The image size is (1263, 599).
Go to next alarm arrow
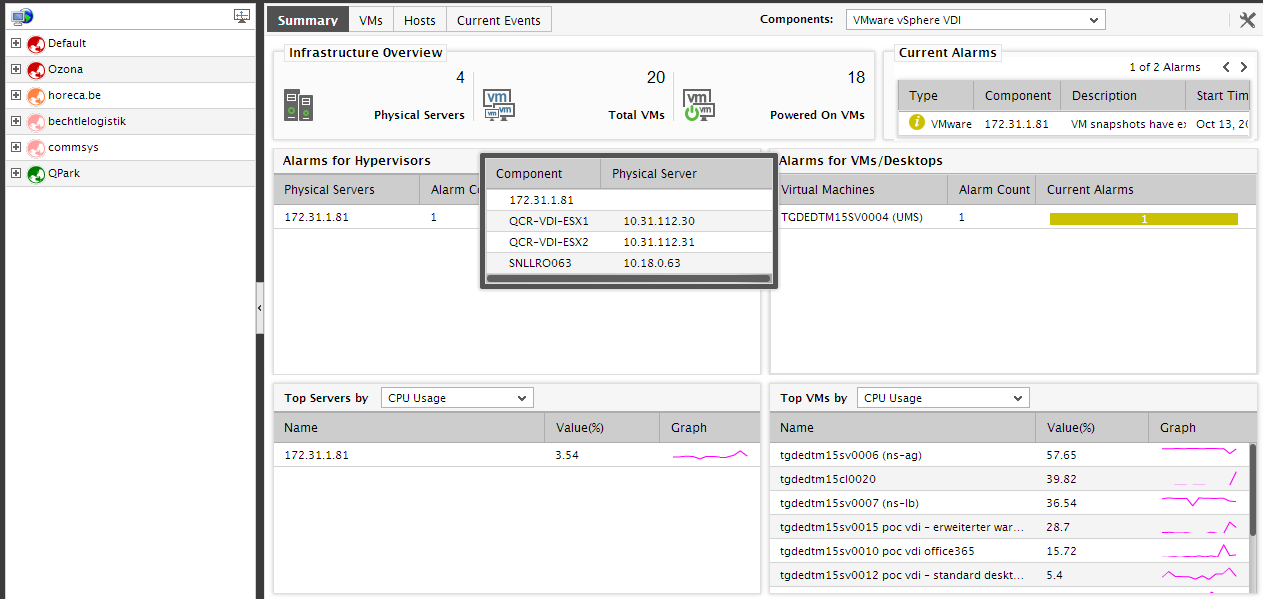[x=1244, y=67]
